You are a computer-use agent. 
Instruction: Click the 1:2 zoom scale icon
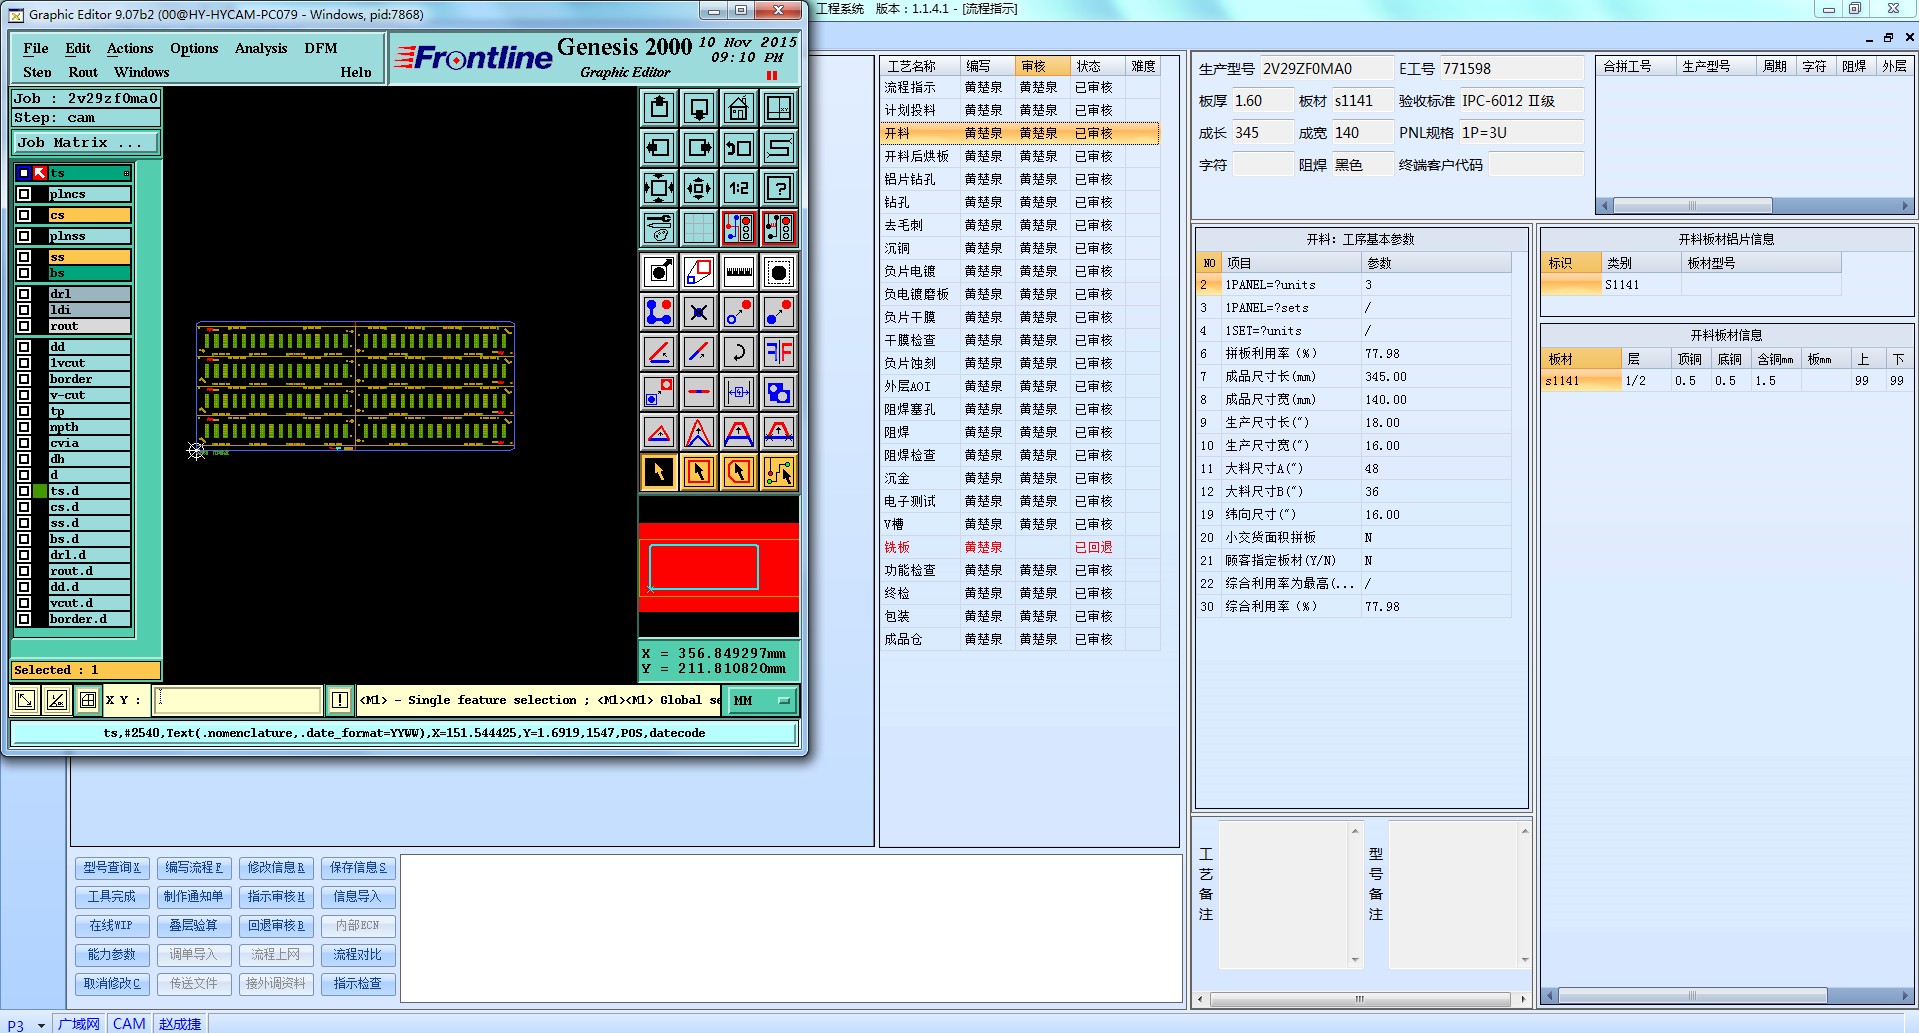point(739,187)
